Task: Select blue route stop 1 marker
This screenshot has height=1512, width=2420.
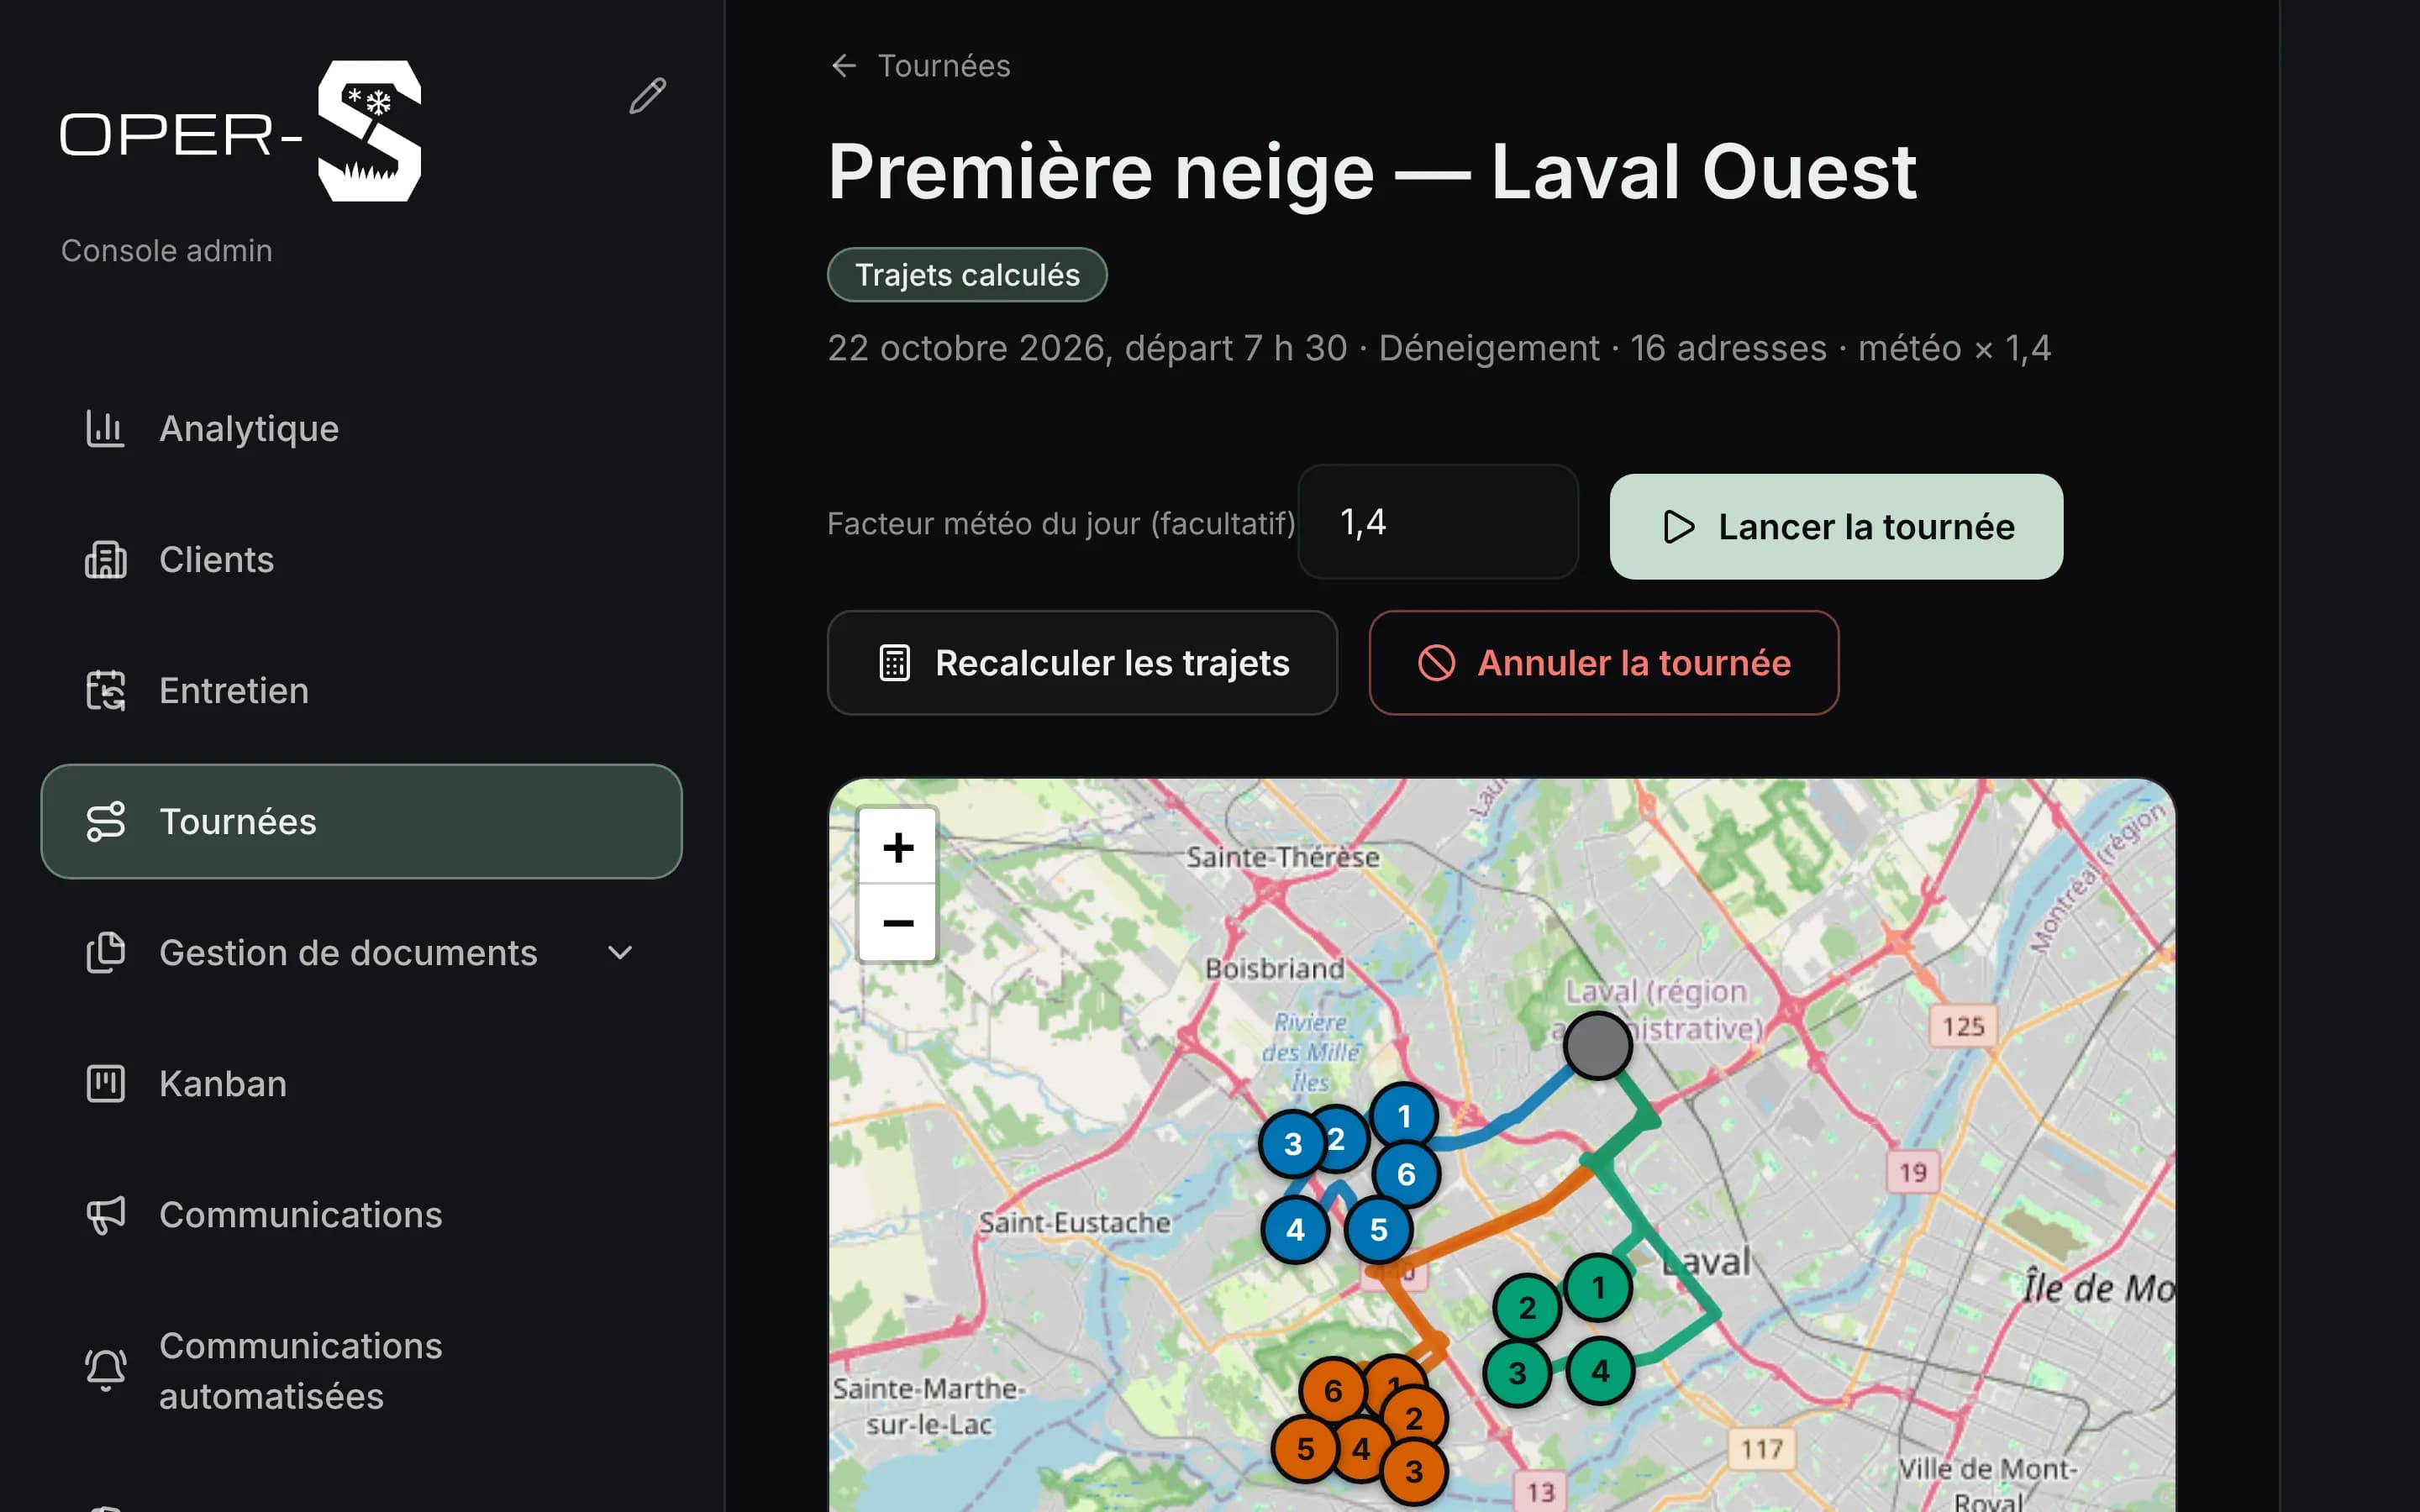Action: click(1404, 1116)
